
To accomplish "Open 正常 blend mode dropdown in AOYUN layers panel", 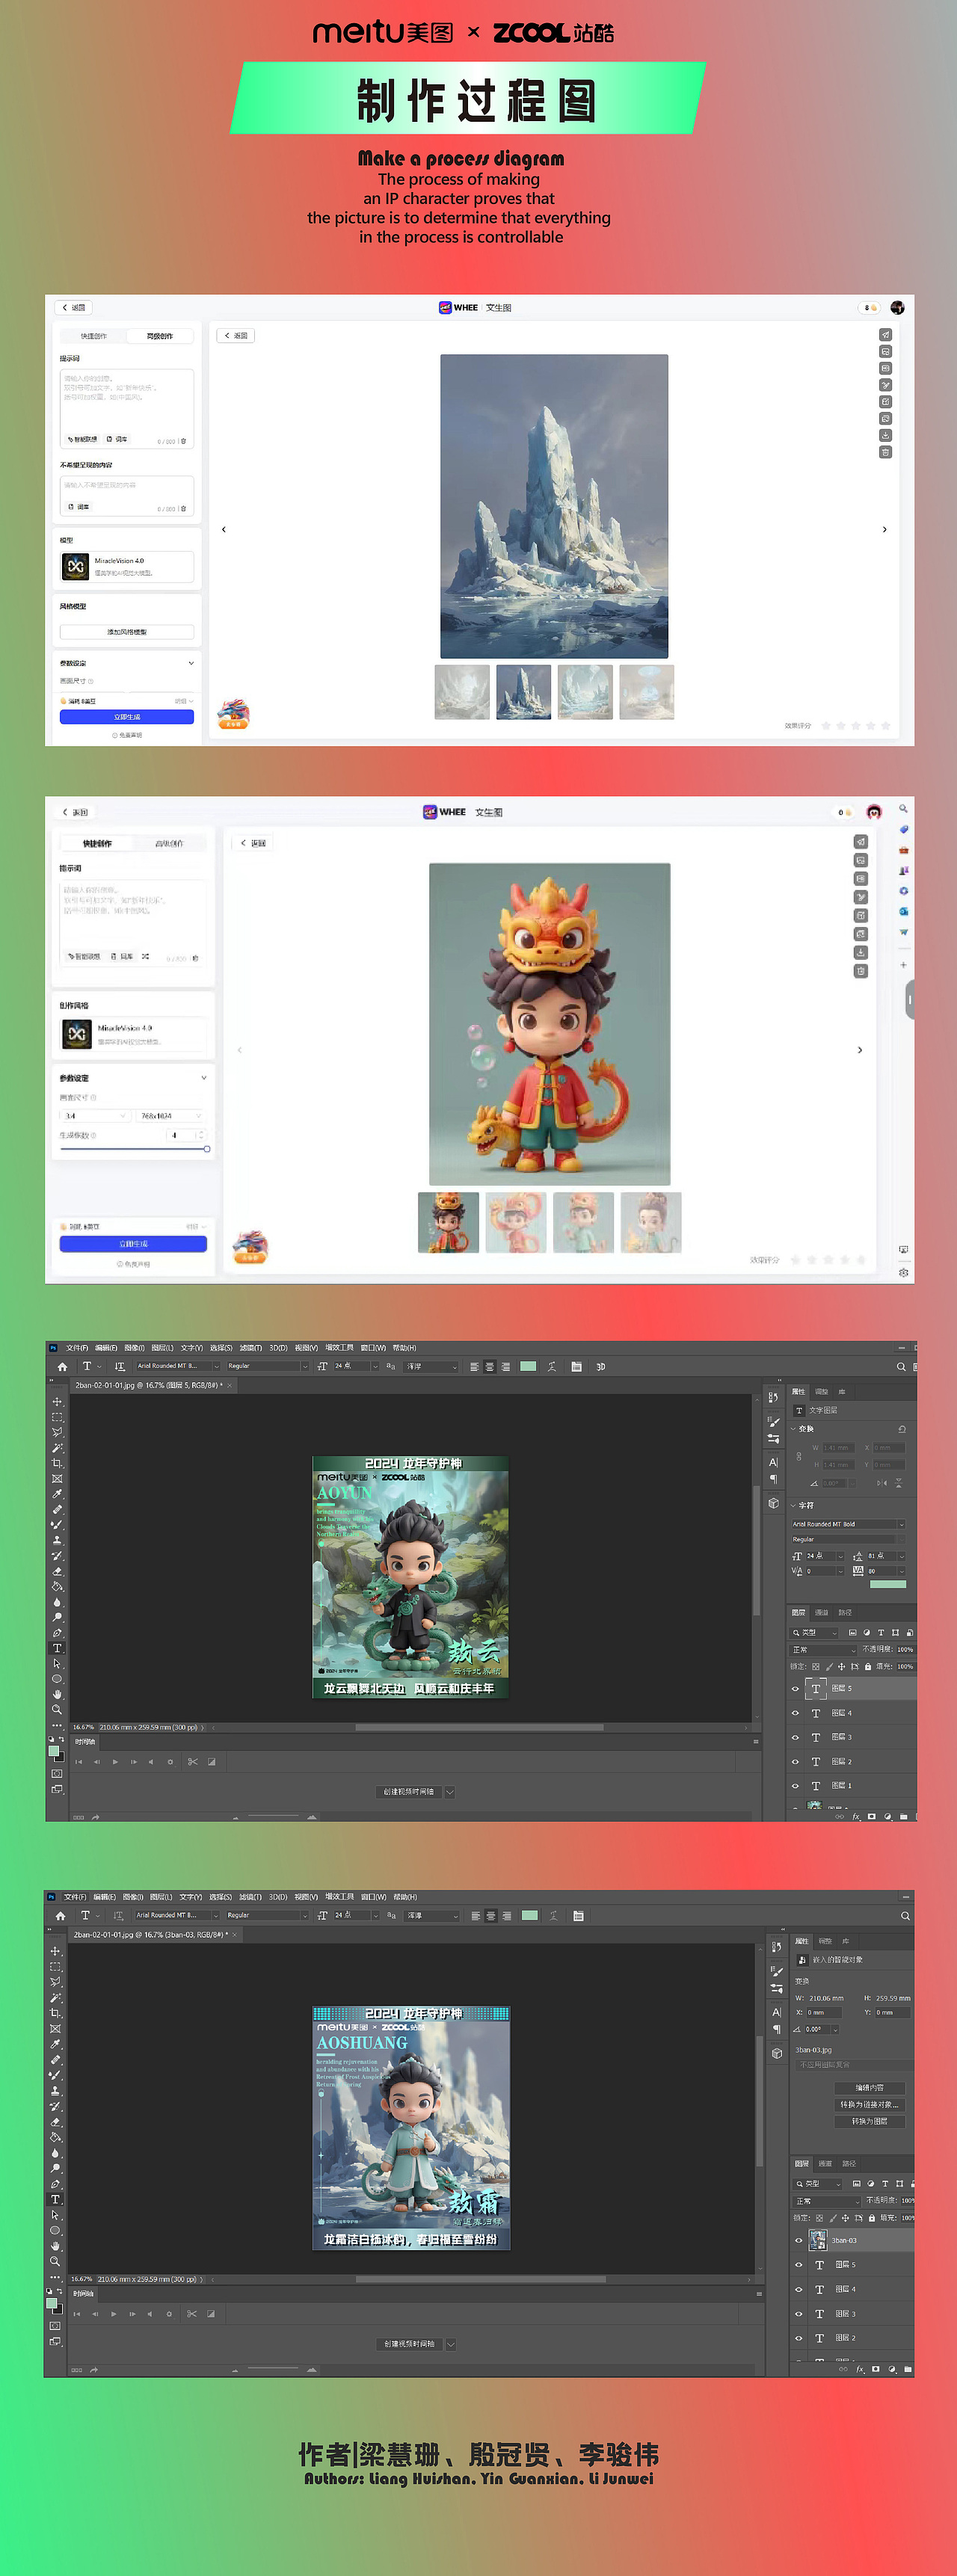I will coord(825,1650).
